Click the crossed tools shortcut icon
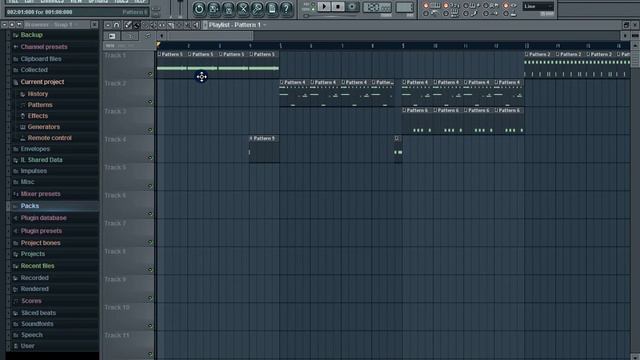 coord(243,9)
